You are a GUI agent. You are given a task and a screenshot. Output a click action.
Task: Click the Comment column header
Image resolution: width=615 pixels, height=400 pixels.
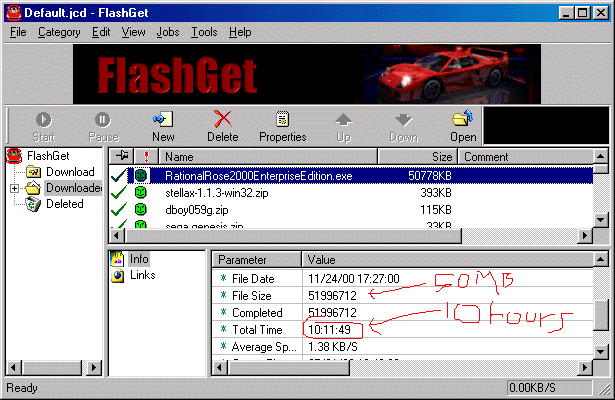tap(526, 156)
